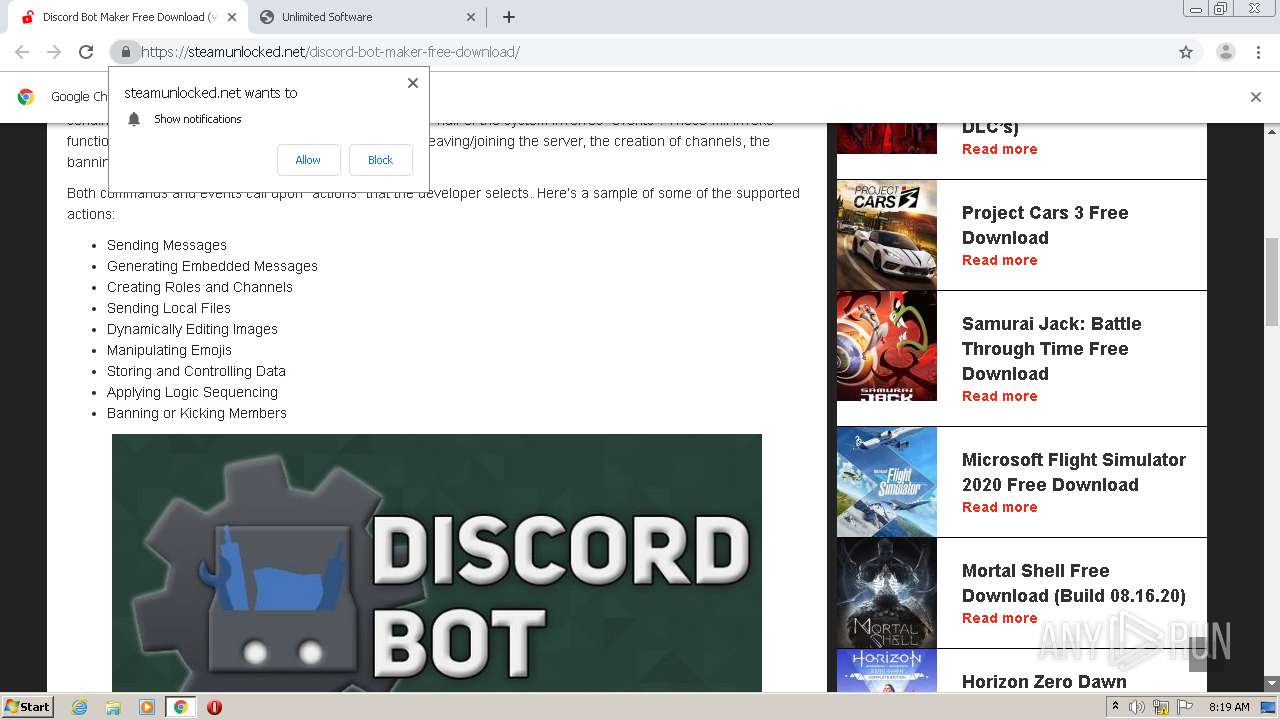Click 'Manipulating Emojis' list item

click(169, 350)
